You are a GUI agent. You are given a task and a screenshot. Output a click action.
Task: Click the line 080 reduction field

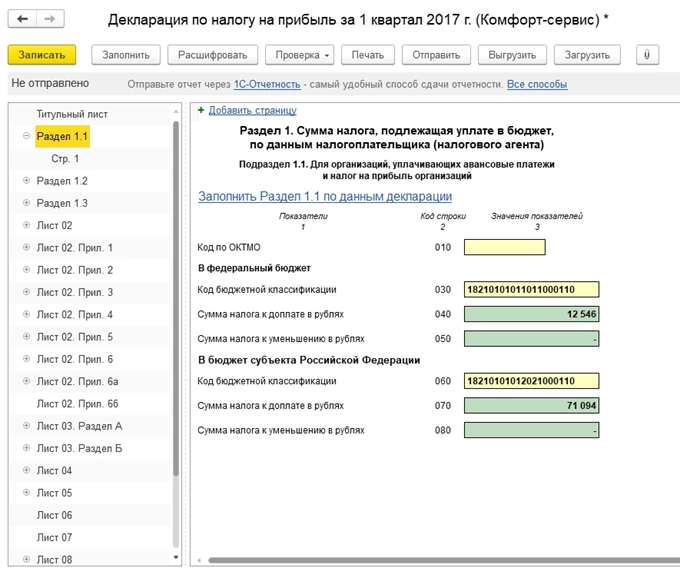pos(532,430)
